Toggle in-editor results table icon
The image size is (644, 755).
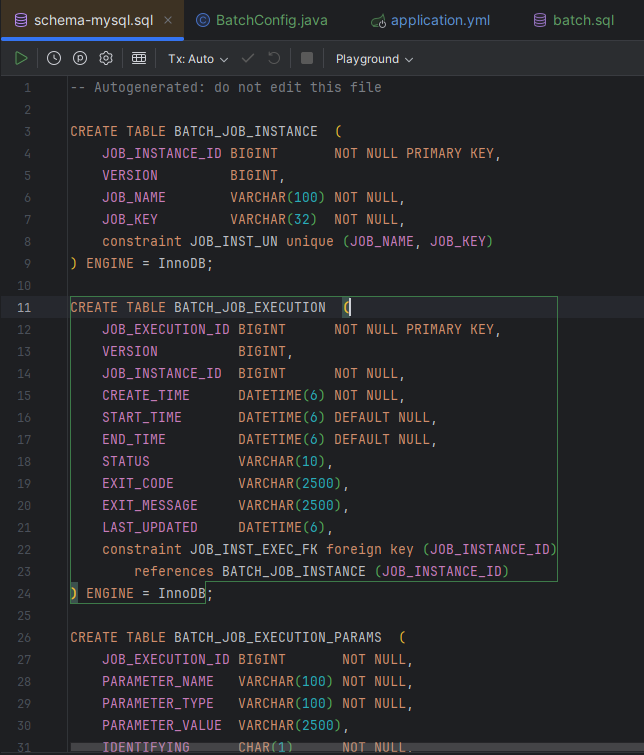pyautogui.click(x=139, y=59)
